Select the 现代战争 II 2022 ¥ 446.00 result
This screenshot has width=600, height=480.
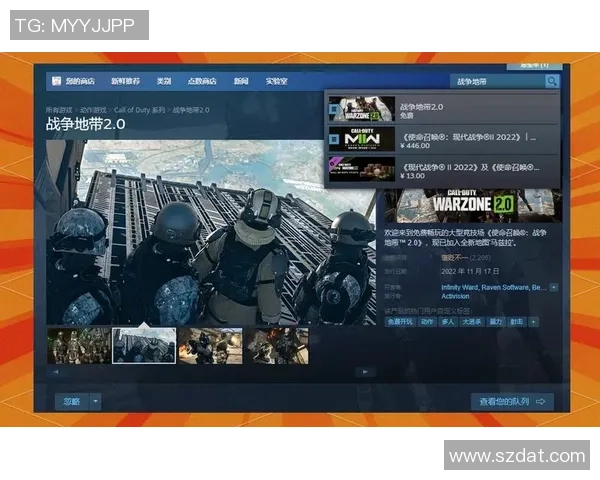point(443,140)
